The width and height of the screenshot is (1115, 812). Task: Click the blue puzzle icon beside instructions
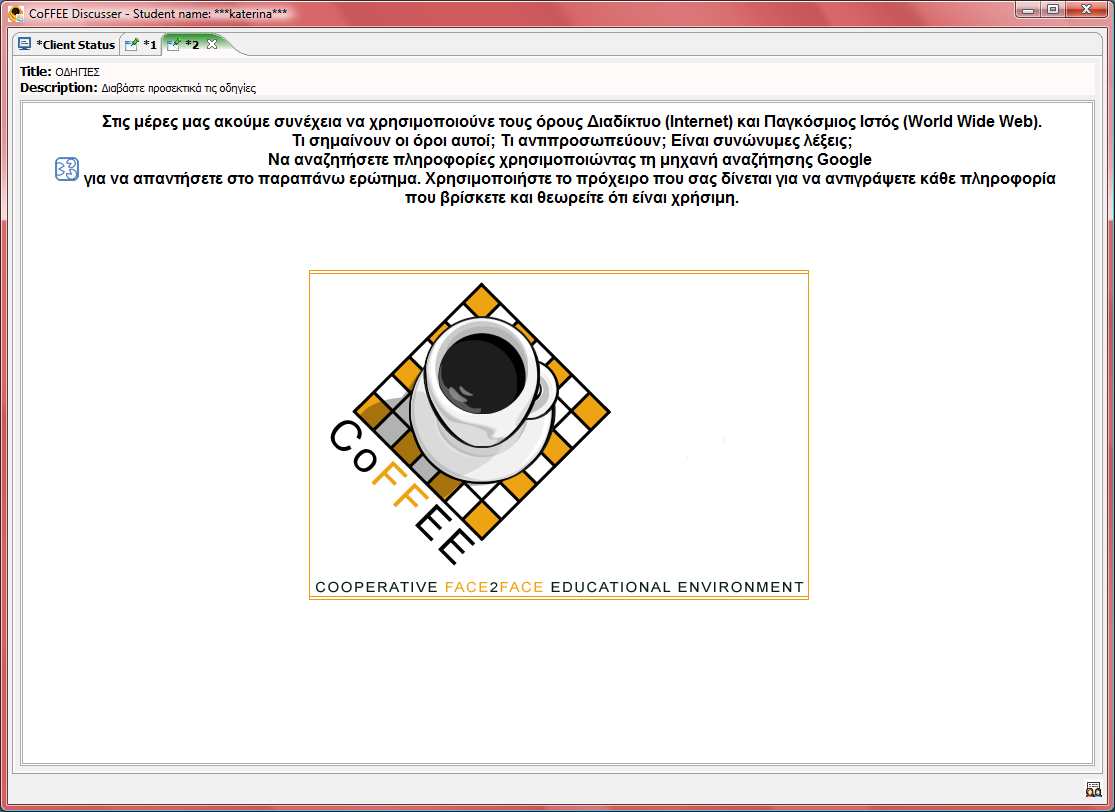click(67, 169)
